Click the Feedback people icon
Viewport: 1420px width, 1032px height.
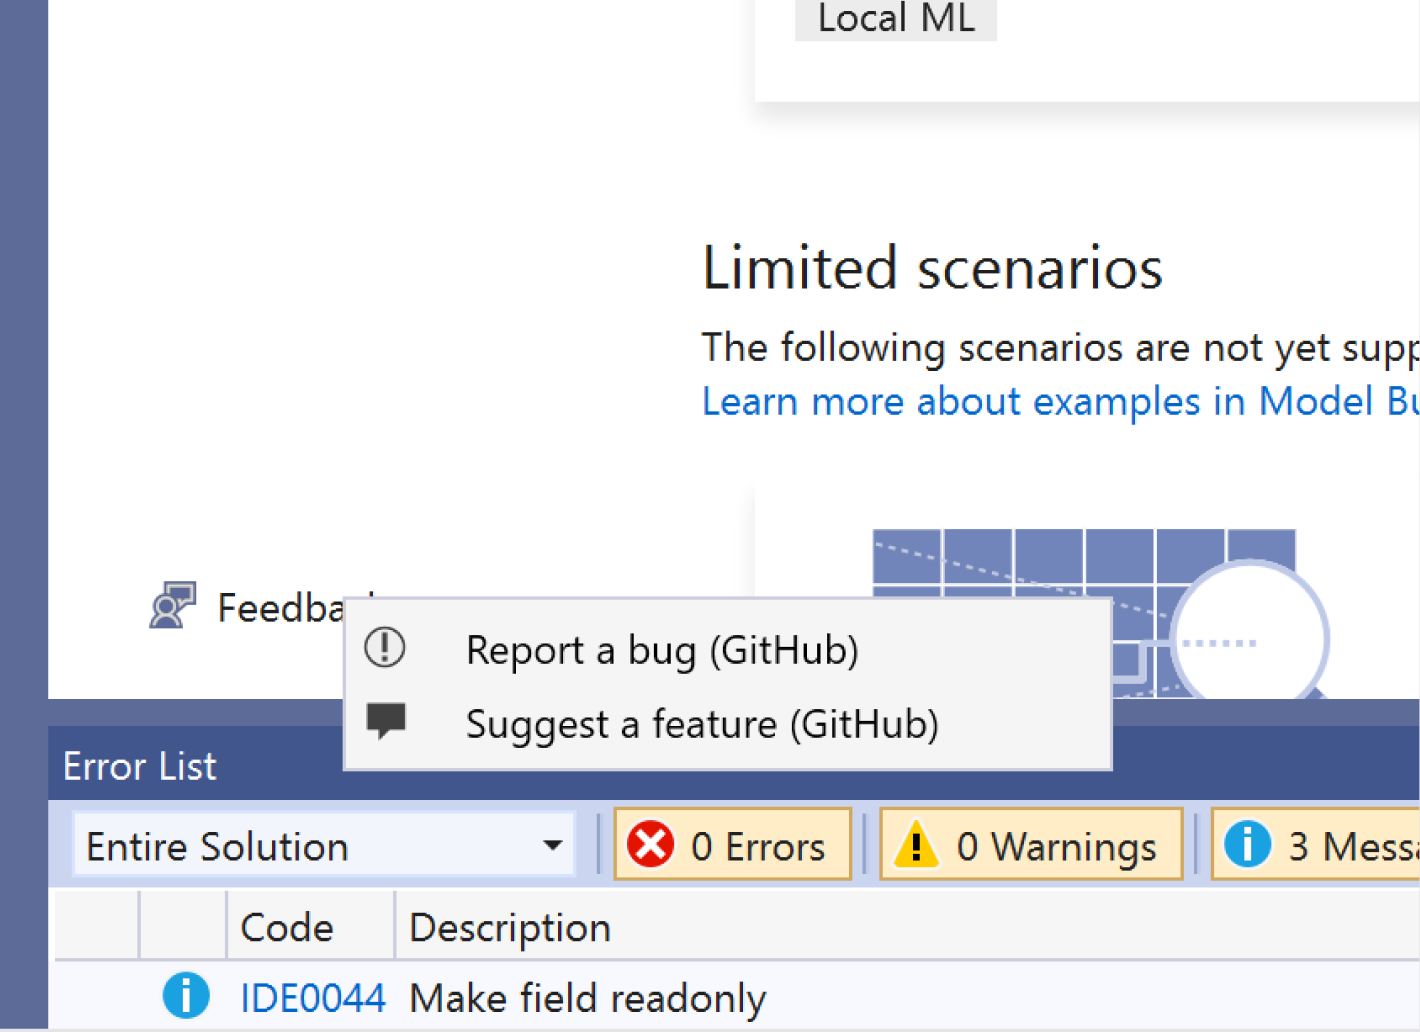pyautogui.click(x=173, y=604)
